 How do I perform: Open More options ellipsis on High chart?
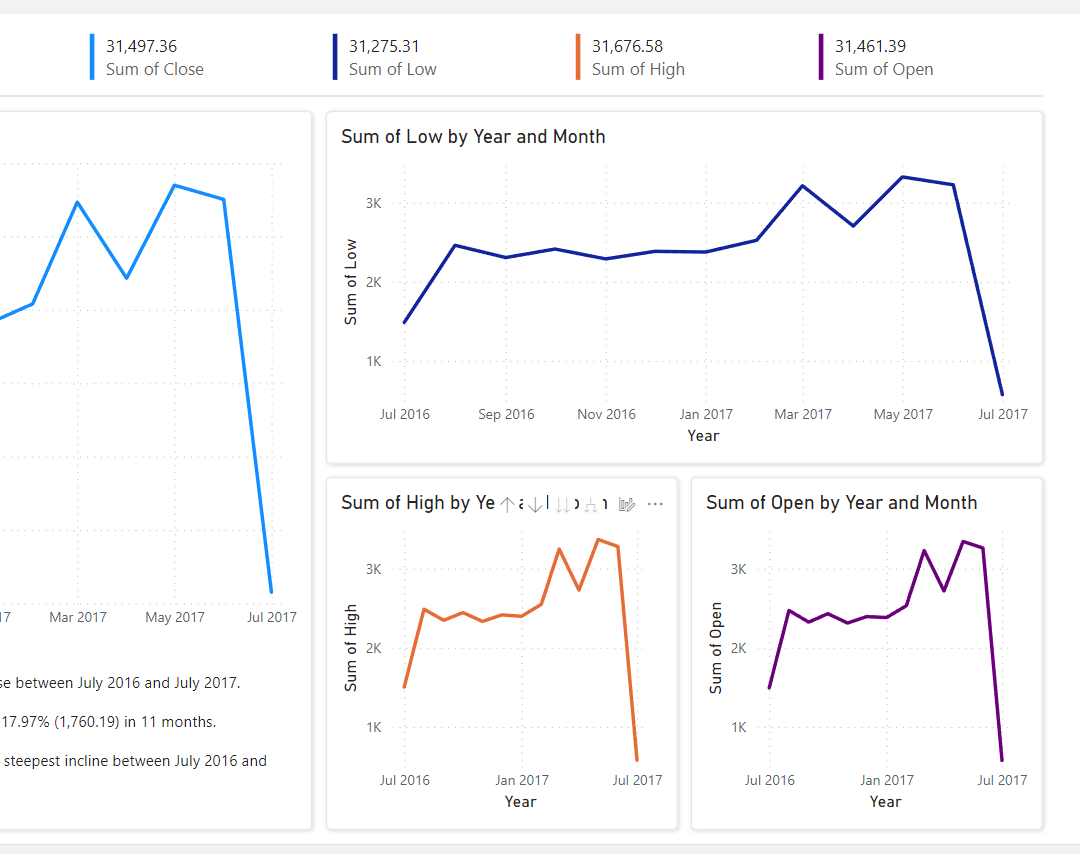655,504
